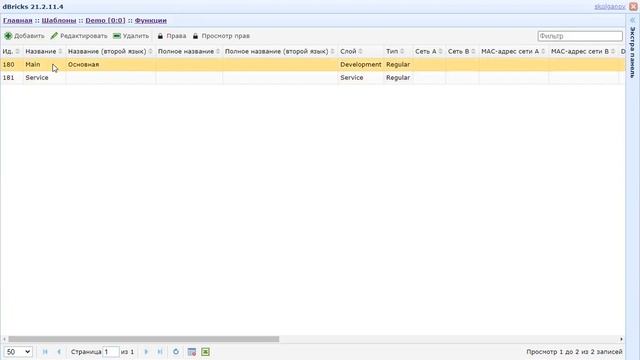The width and height of the screenshot is (640, 360).
Task: Click the scrollbar left arrow
Action: 4,339
